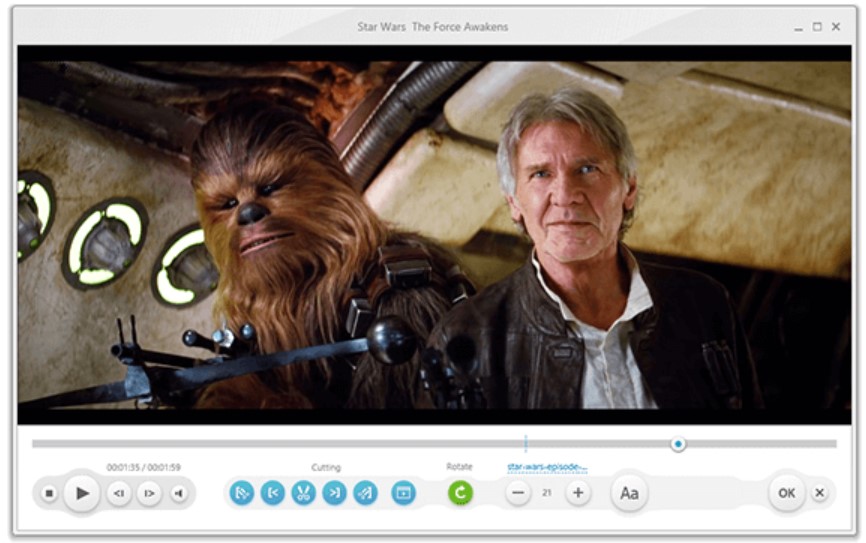Step forward one frame

click(149, 493)
